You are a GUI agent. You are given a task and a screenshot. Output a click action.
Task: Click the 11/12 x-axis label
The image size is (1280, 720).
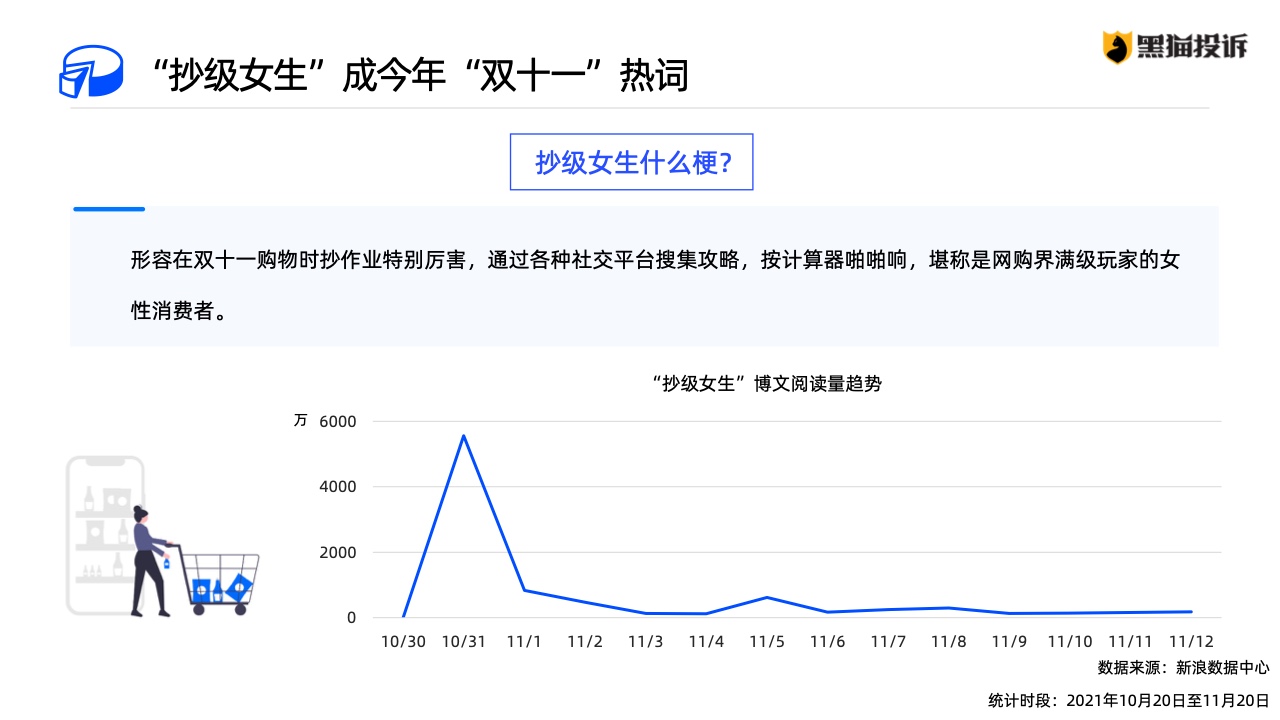click(1191, 642)
